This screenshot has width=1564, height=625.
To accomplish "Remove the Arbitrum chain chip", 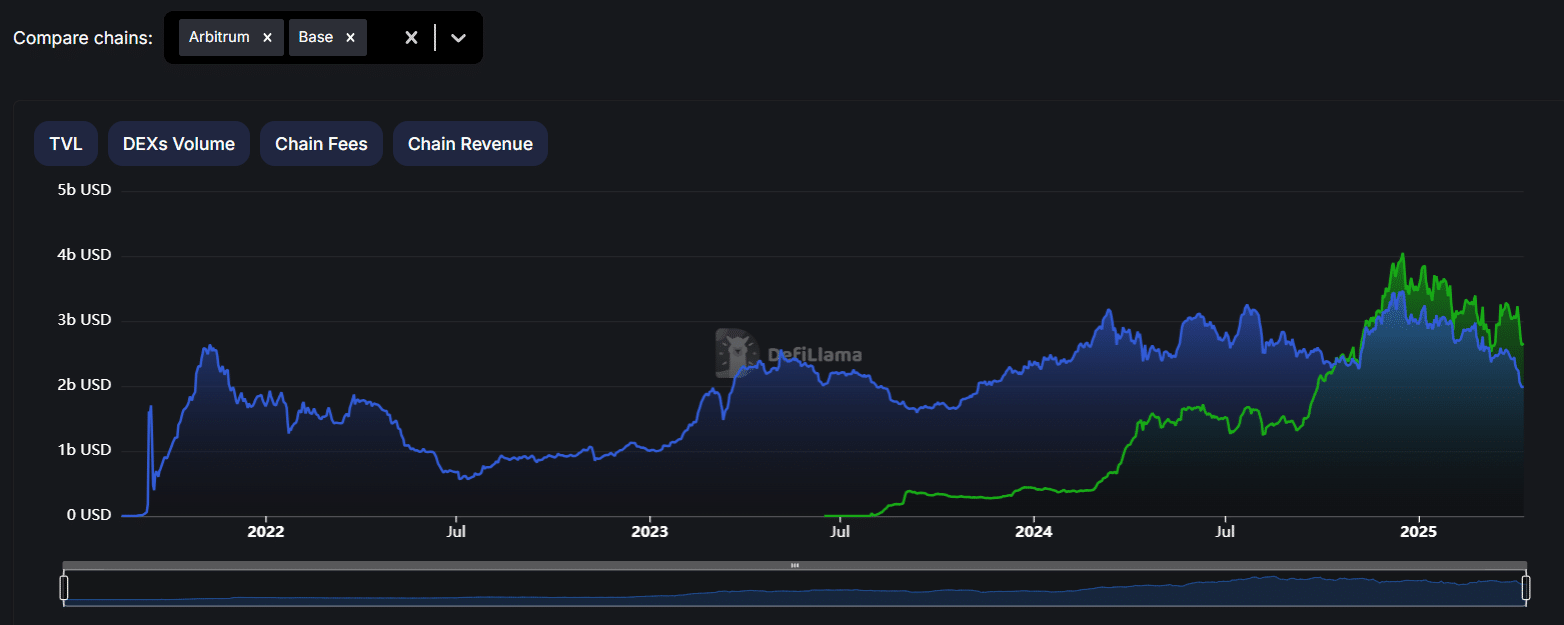I will [267, 37].
